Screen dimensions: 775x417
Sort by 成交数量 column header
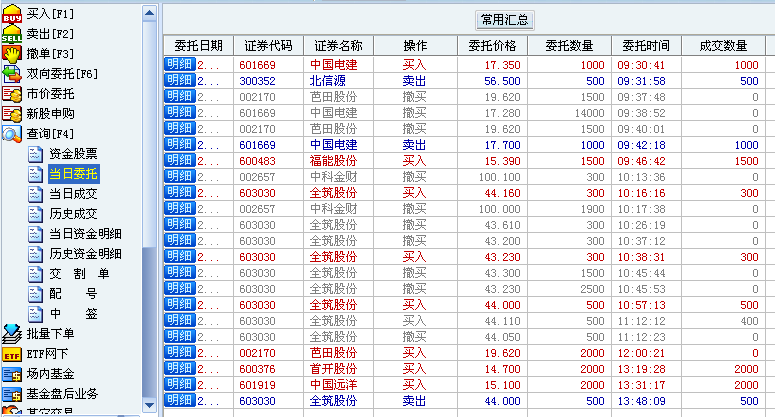723,46
